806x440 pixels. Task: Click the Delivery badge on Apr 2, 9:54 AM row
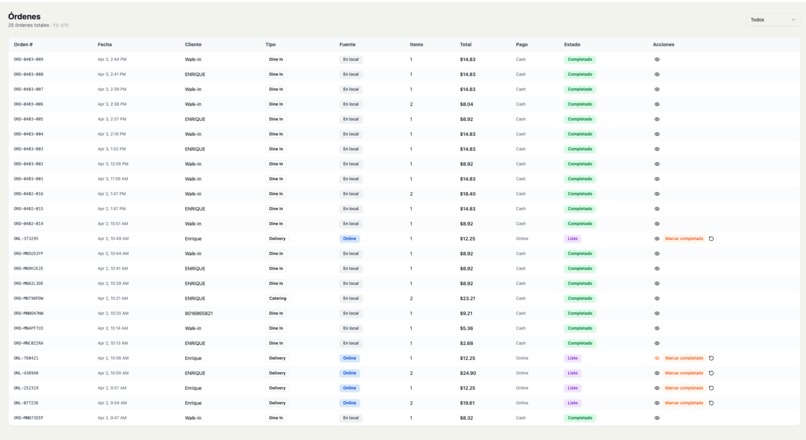pyautogui.click(x=277, y=403)
